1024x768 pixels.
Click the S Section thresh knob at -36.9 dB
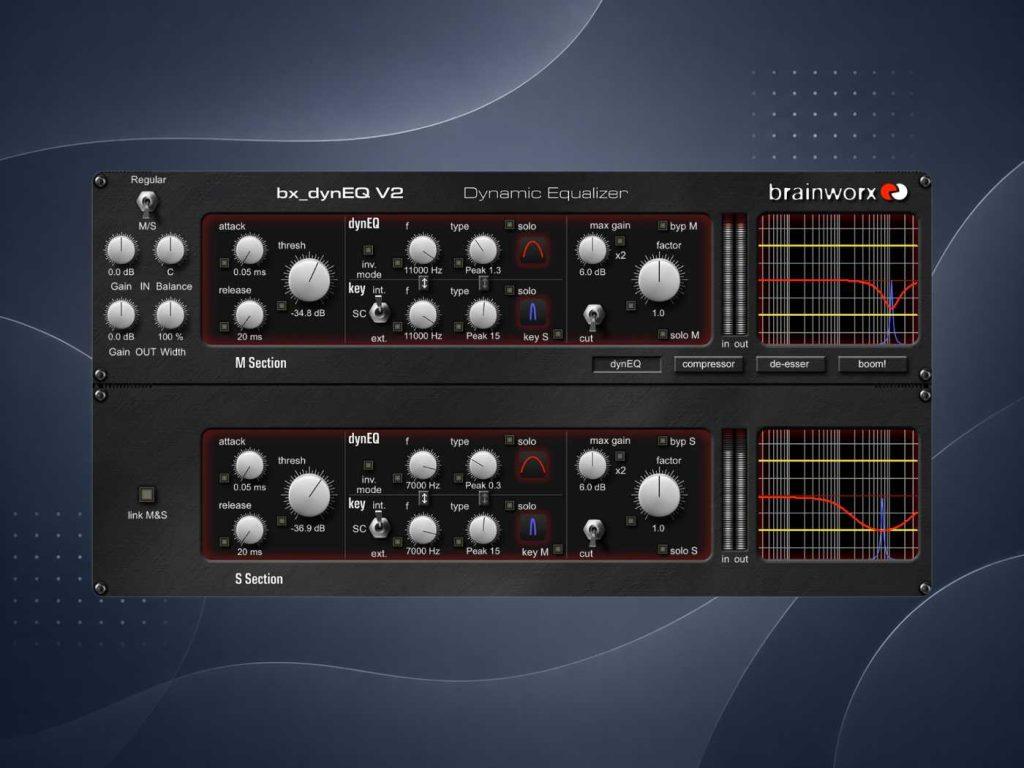309,494
